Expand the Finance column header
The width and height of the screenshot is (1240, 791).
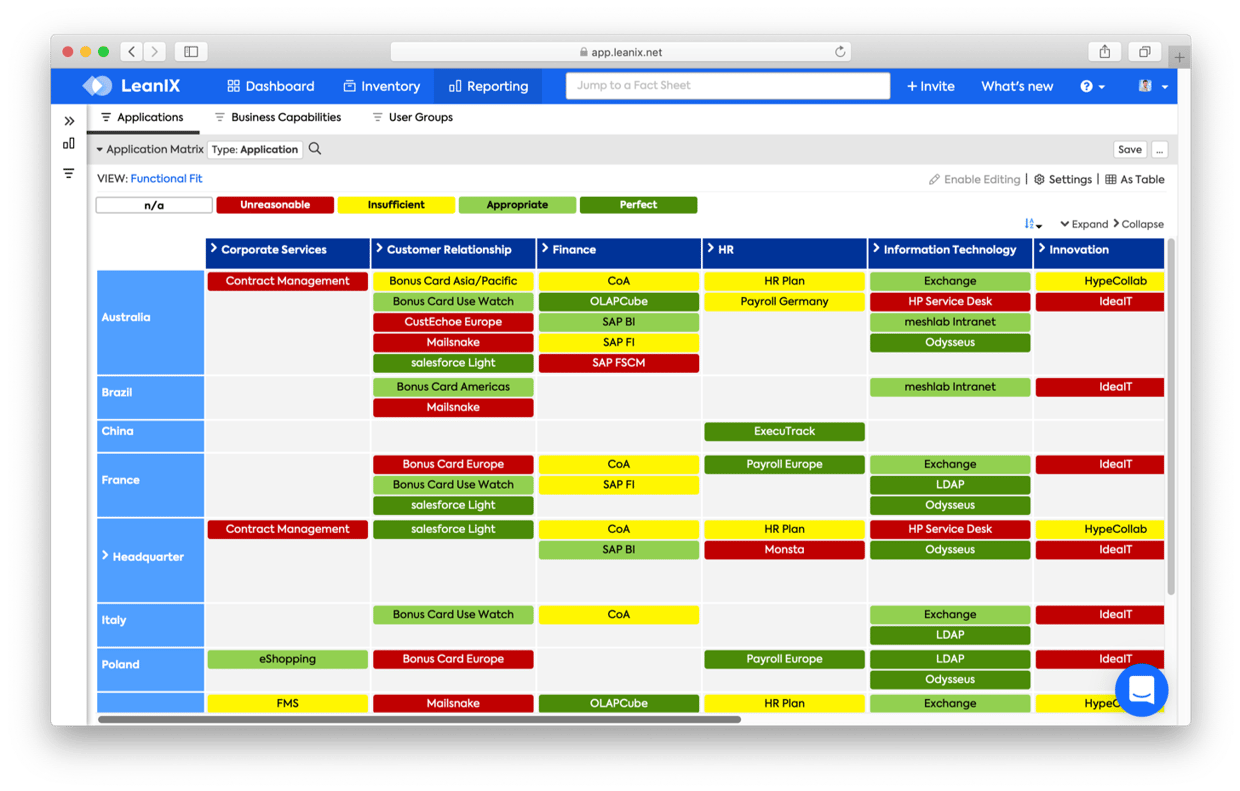click(545, 249)
